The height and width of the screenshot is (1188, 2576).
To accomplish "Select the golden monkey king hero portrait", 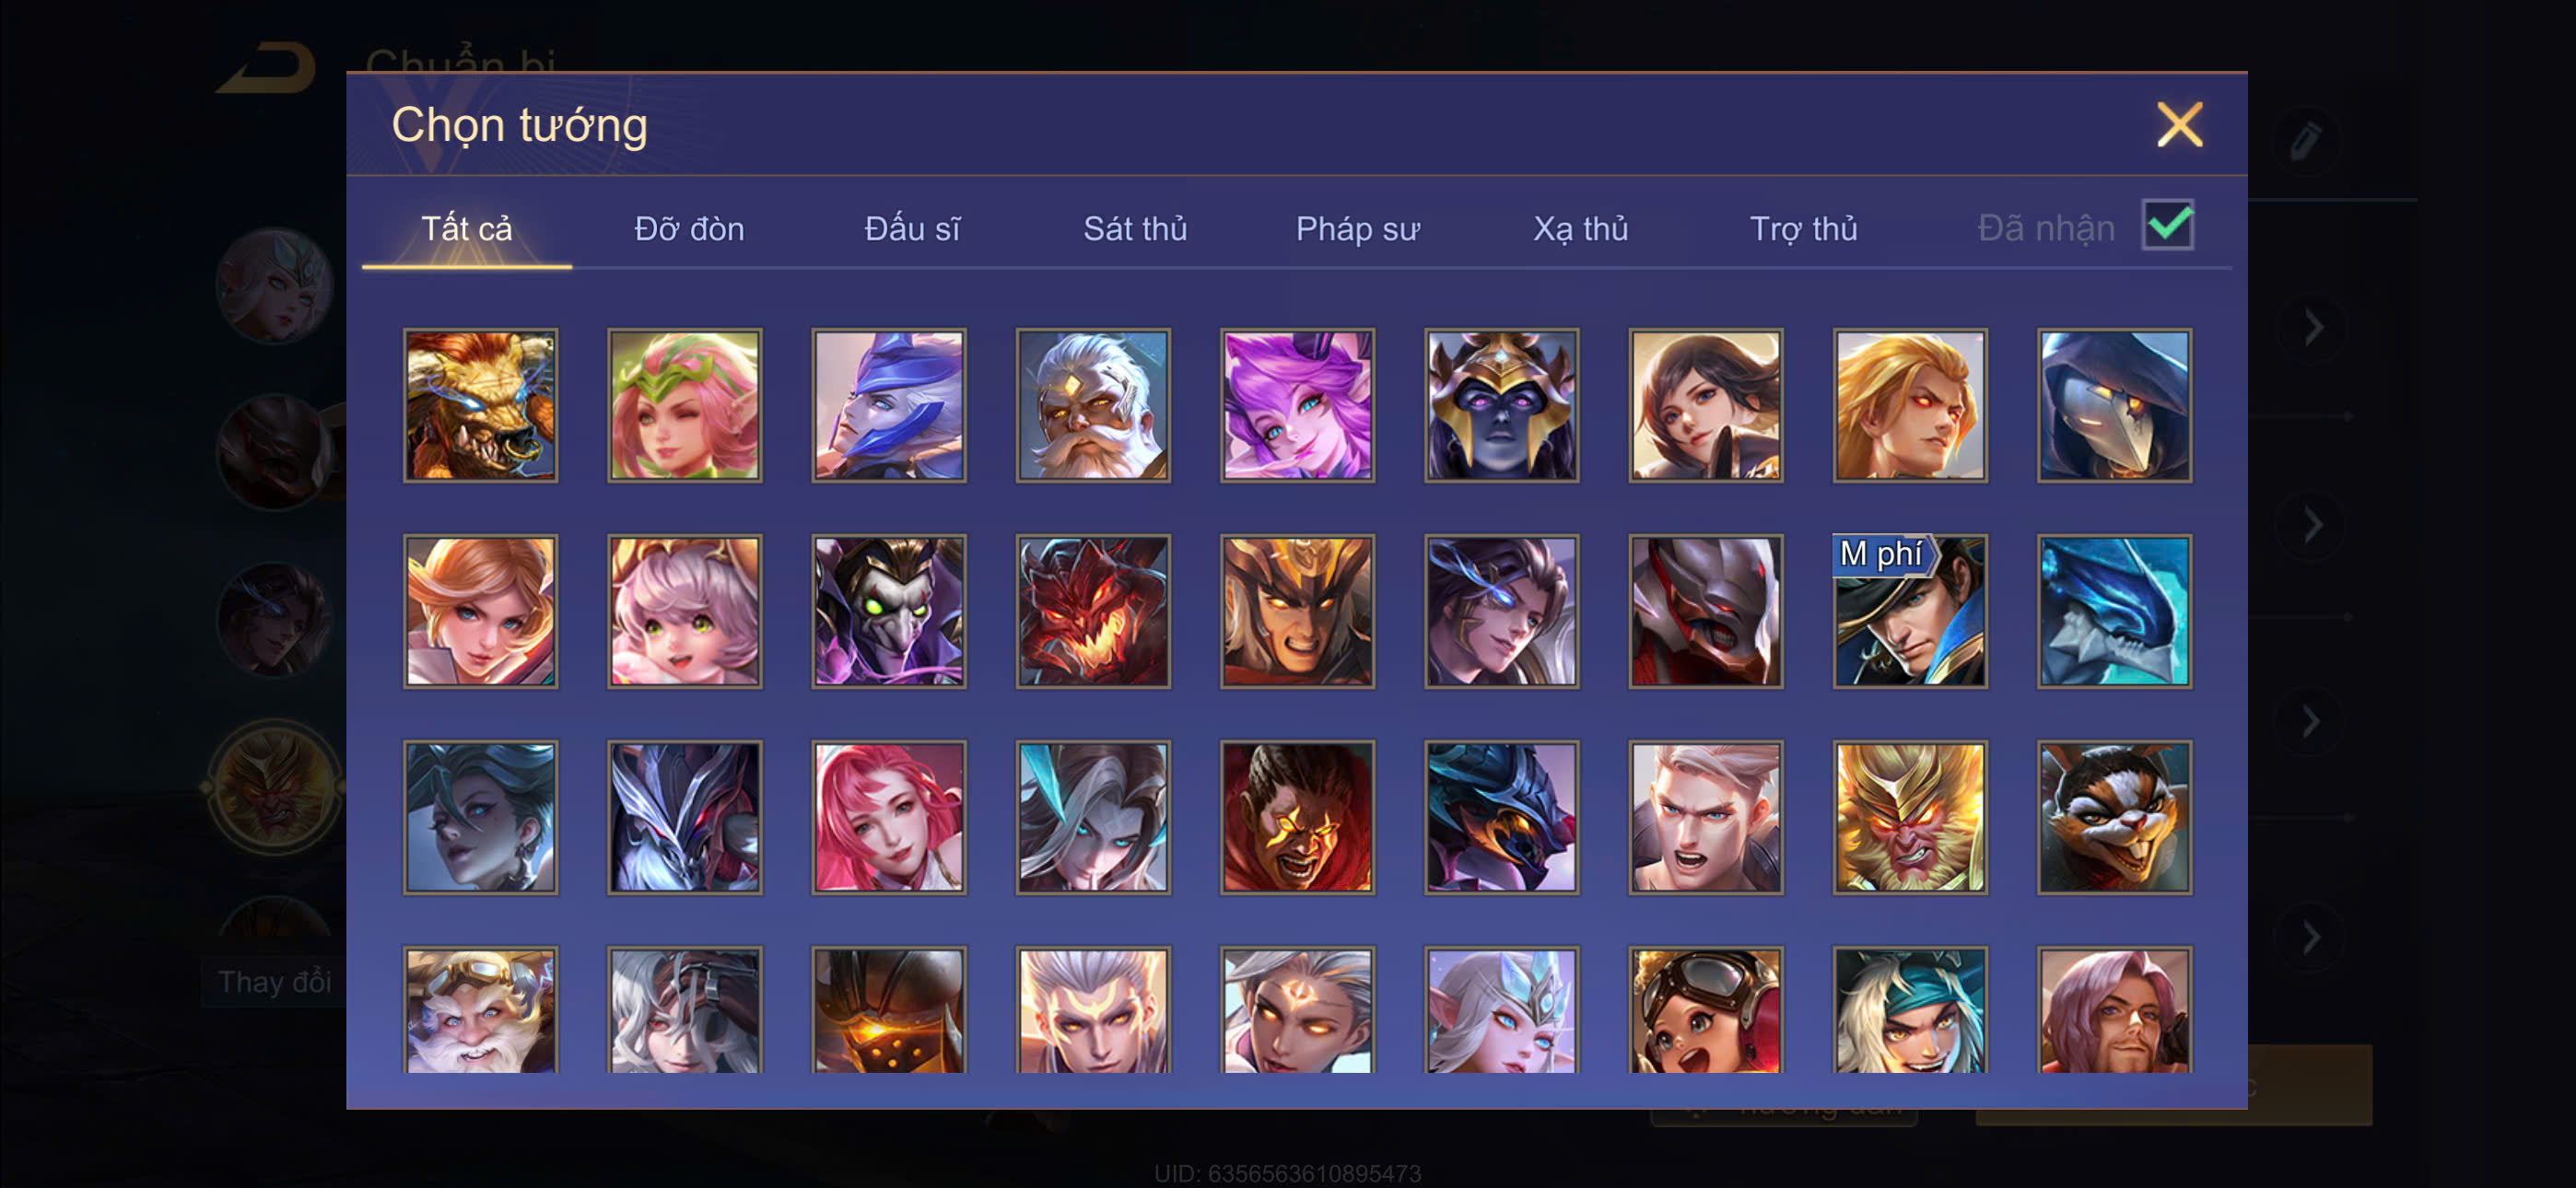I will click(1910, 817).
